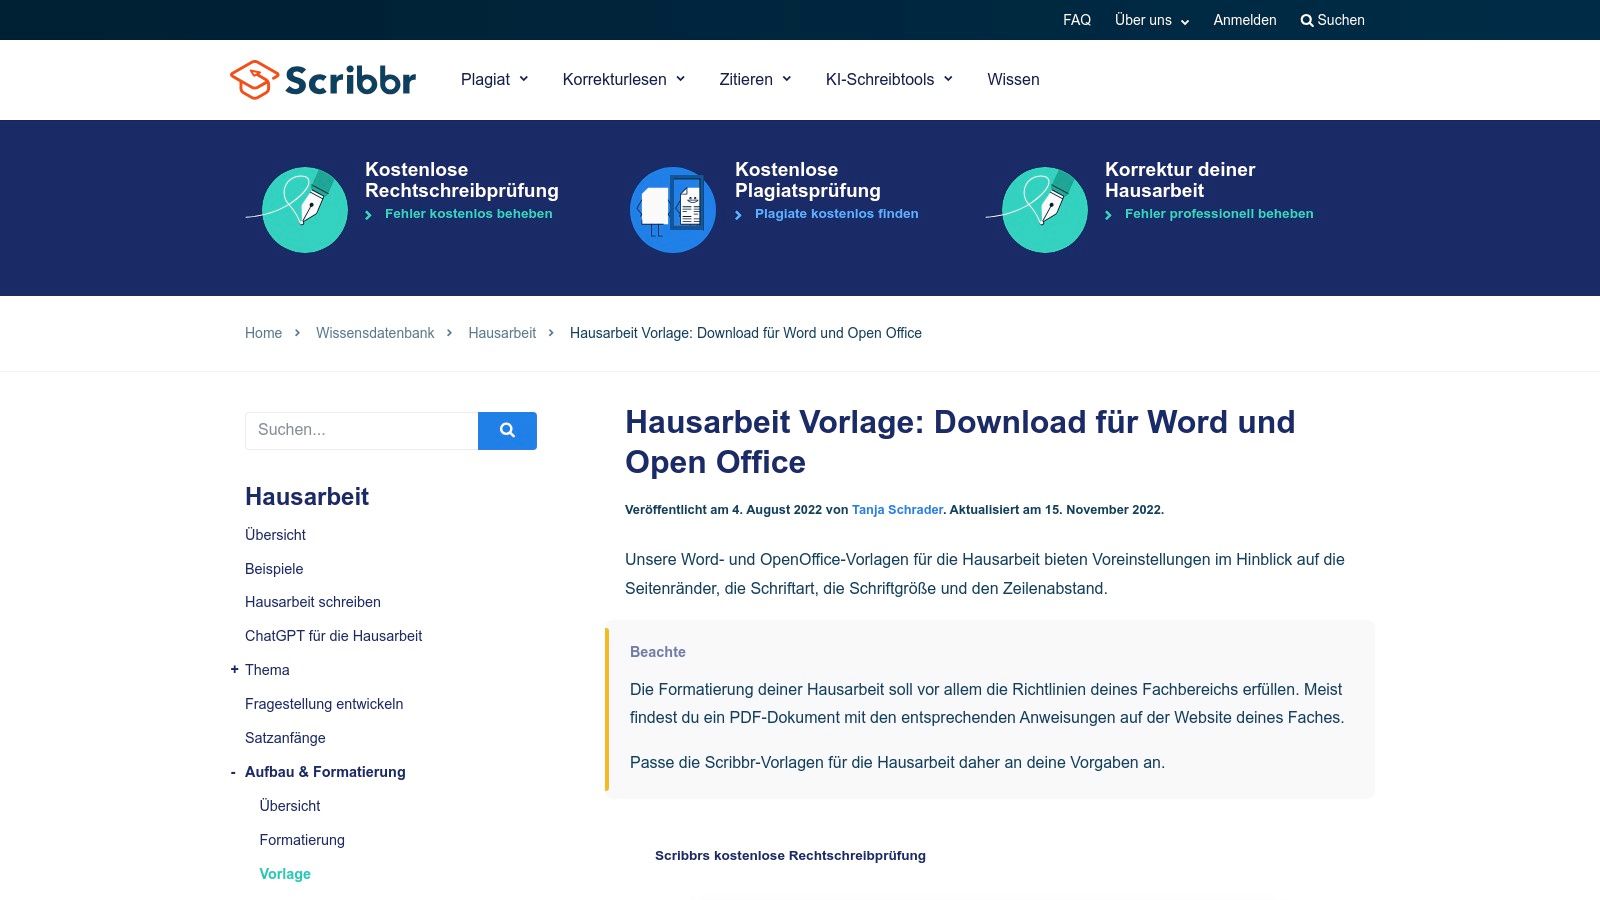Select Fragestellung entwickeln in sidebar

click(x=324, y=704)
